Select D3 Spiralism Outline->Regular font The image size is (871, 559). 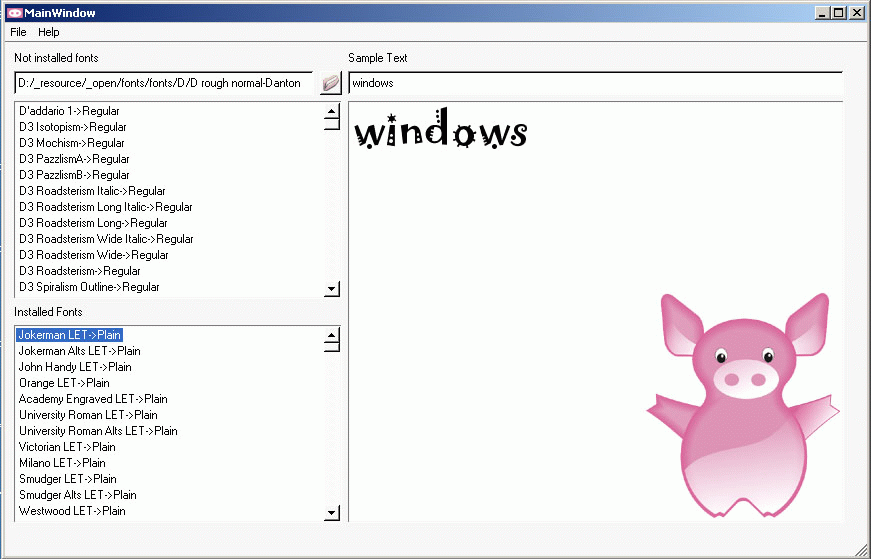tap(89, 287)
